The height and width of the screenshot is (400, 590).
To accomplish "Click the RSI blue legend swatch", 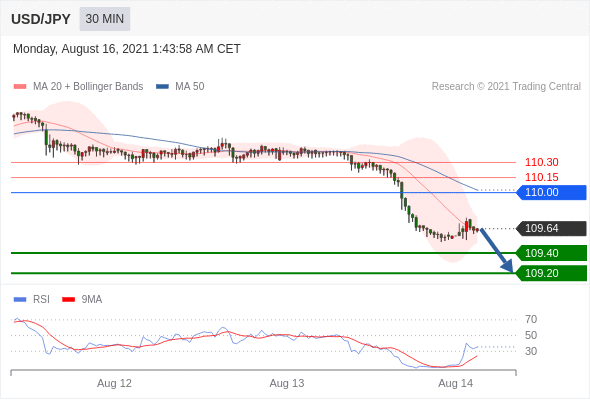I will click(x=20, y=300).
